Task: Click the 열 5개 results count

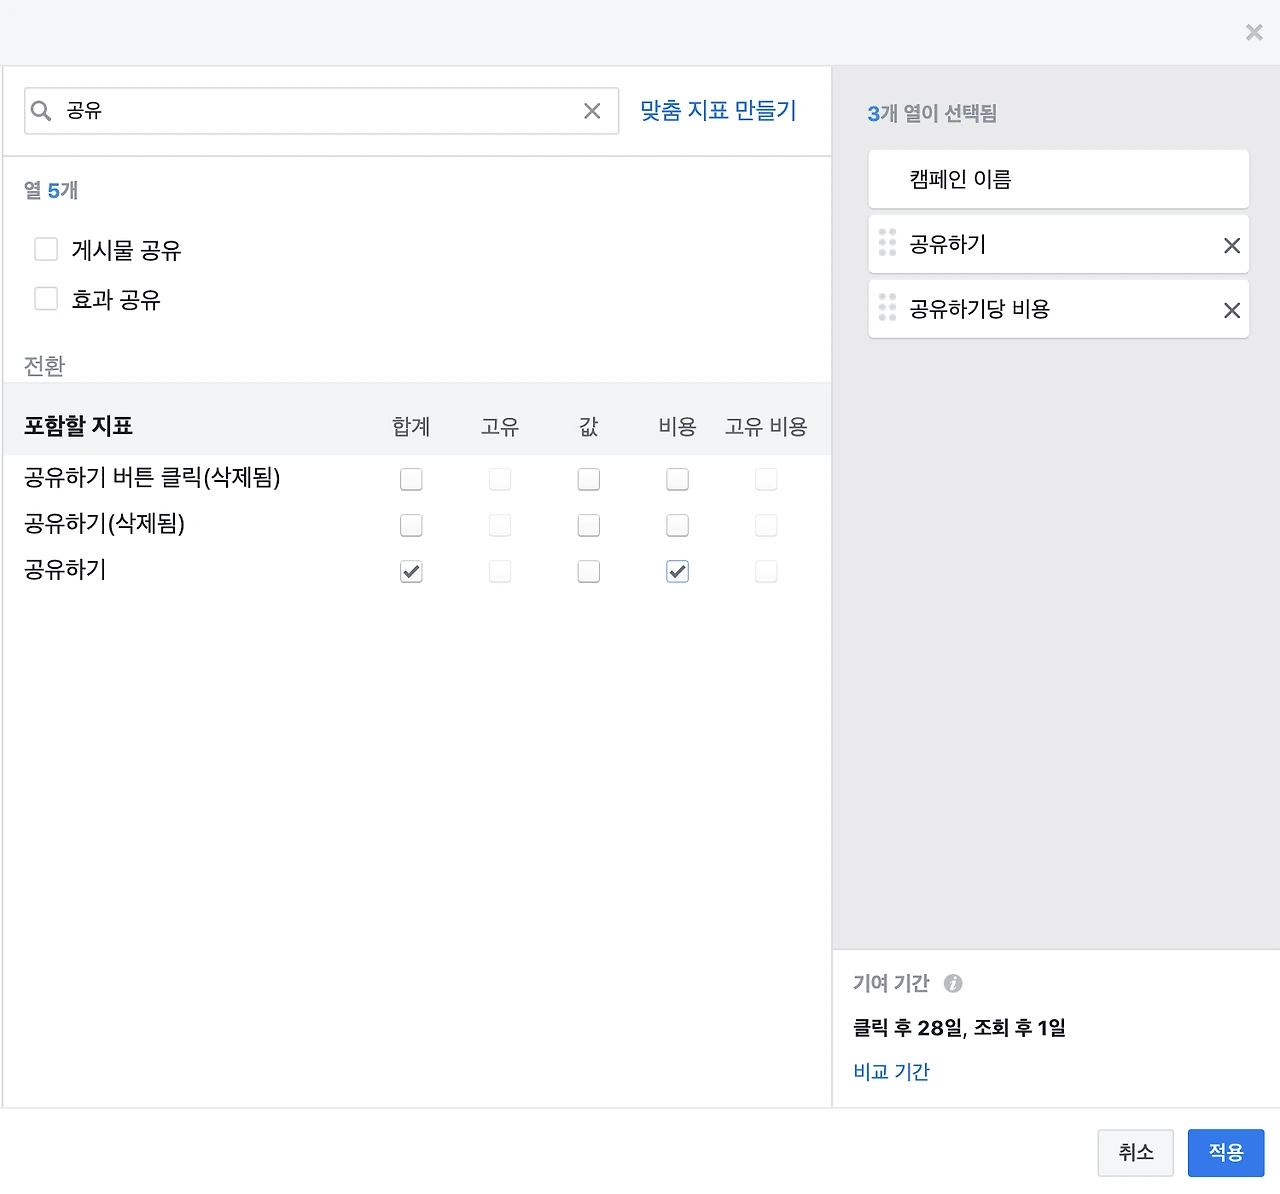Action: [x=51, y=191]
